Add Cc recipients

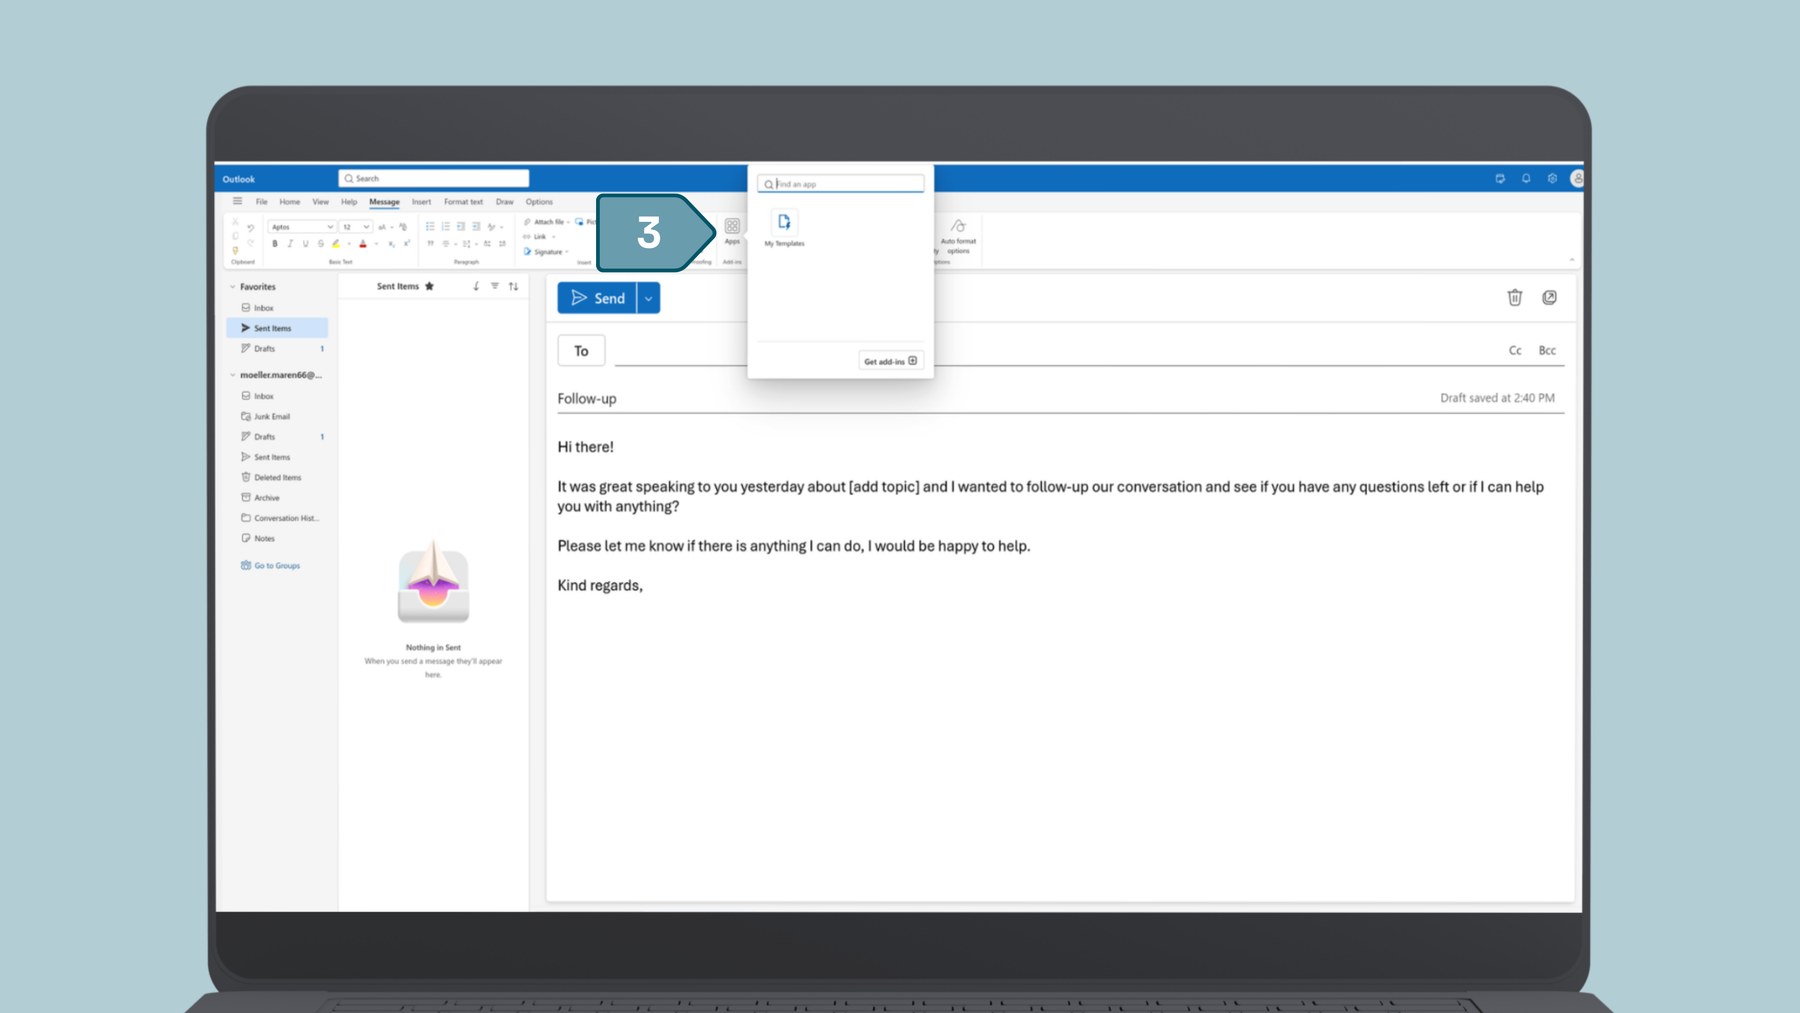click(1515, 350)
